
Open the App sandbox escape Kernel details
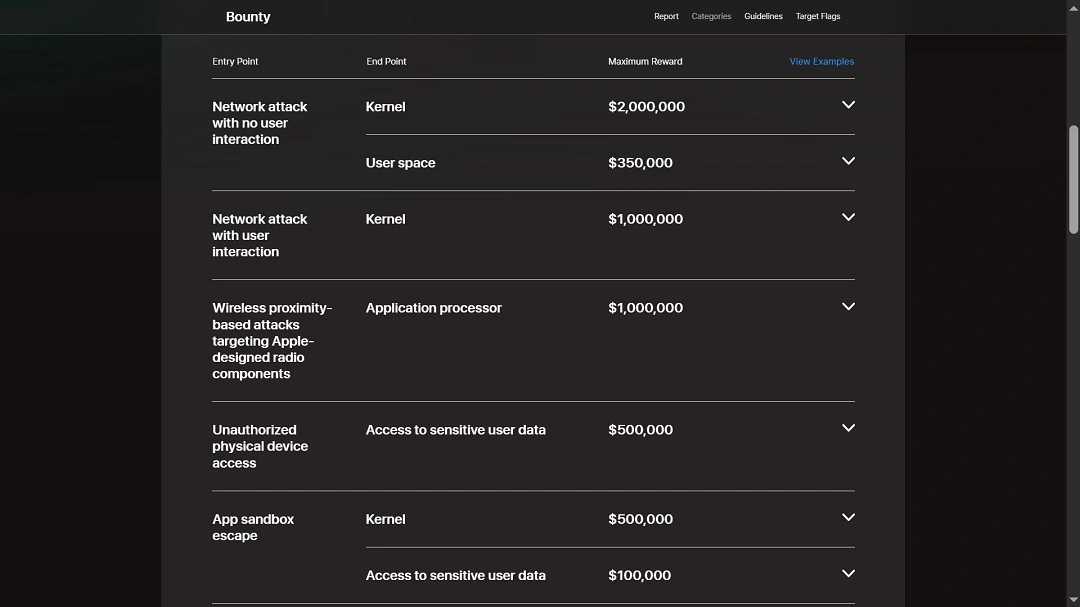click(x=848, y=517)
